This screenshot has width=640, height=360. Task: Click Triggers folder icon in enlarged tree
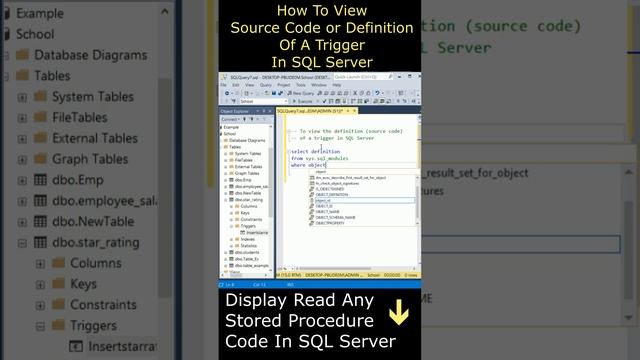coord(58,325)
